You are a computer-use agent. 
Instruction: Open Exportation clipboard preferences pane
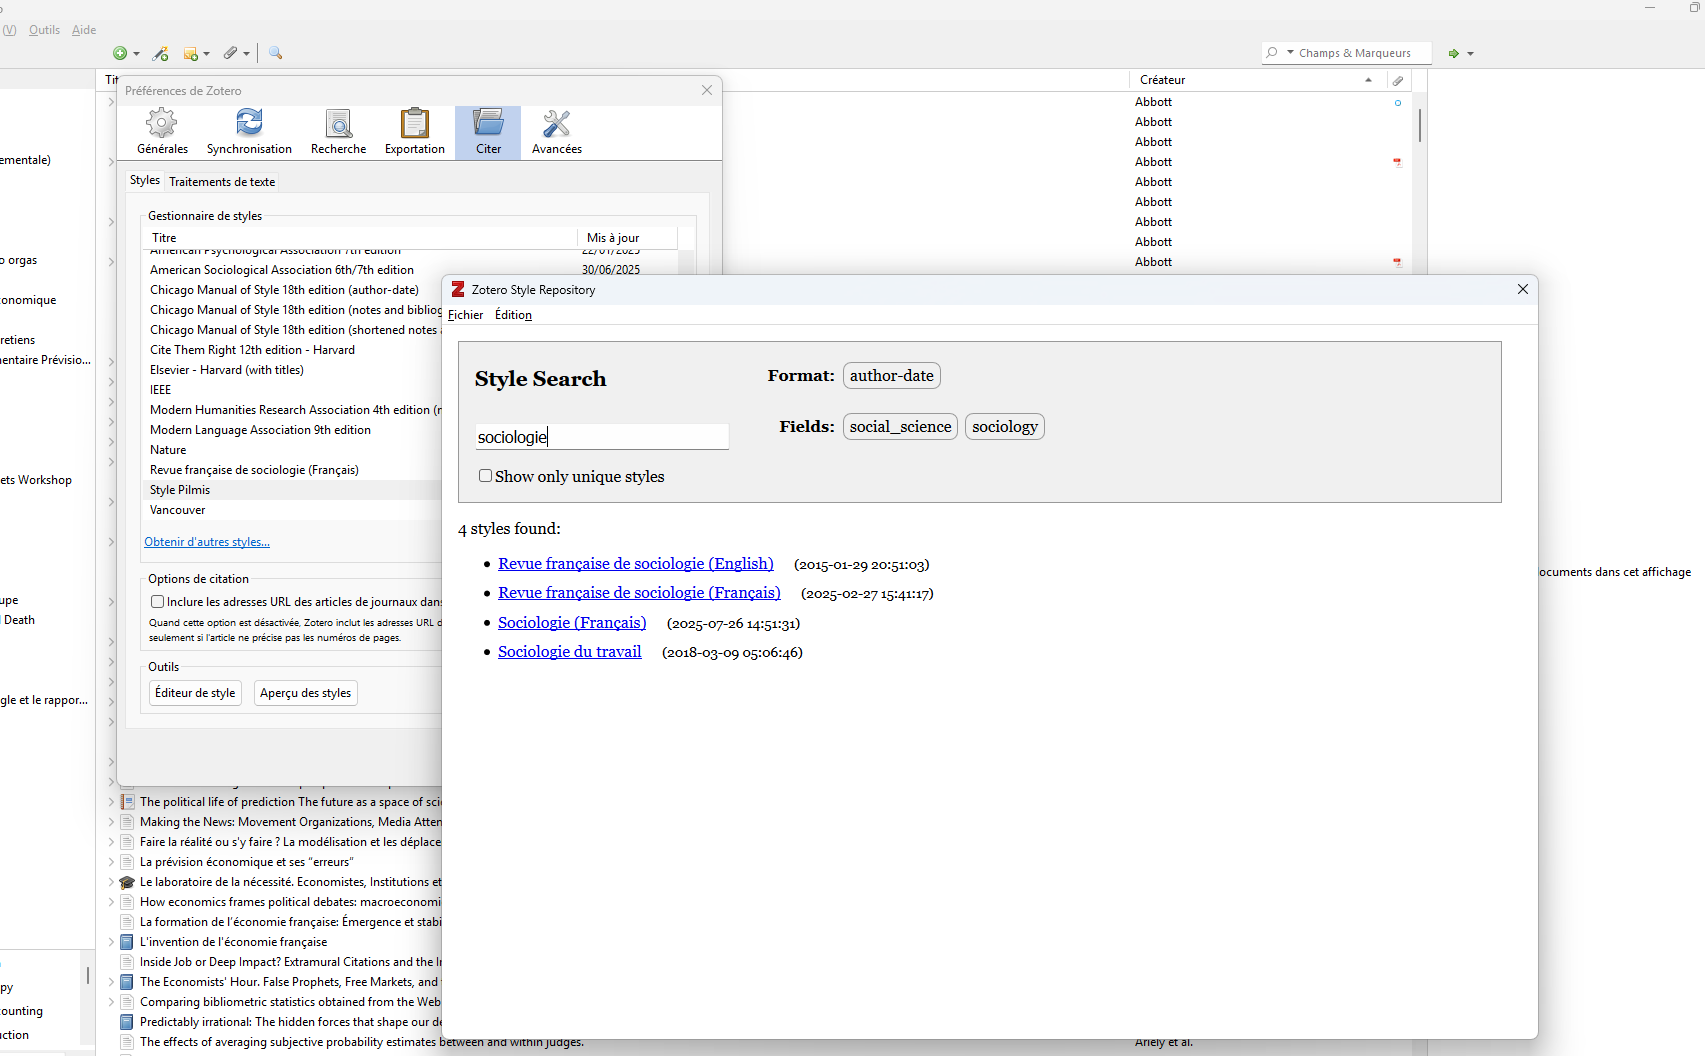click(415, 132)
